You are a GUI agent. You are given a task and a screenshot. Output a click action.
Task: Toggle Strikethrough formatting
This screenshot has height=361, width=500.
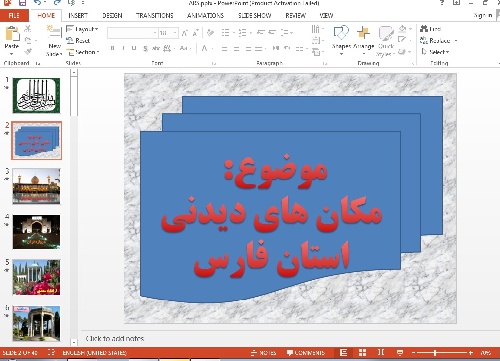pyautogui.click(x=156, y=48)
